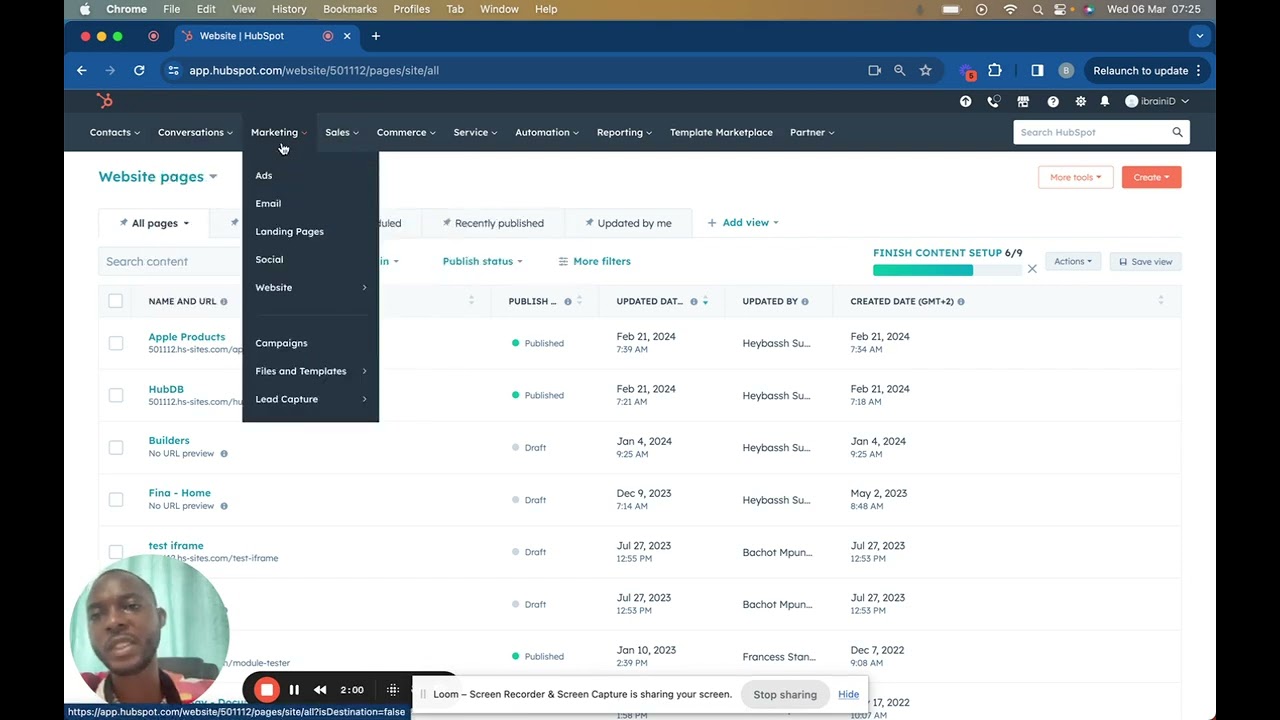This screenshot has height=720, width=1280.
Task: Click More filters
Action: [x=594, y=261]
